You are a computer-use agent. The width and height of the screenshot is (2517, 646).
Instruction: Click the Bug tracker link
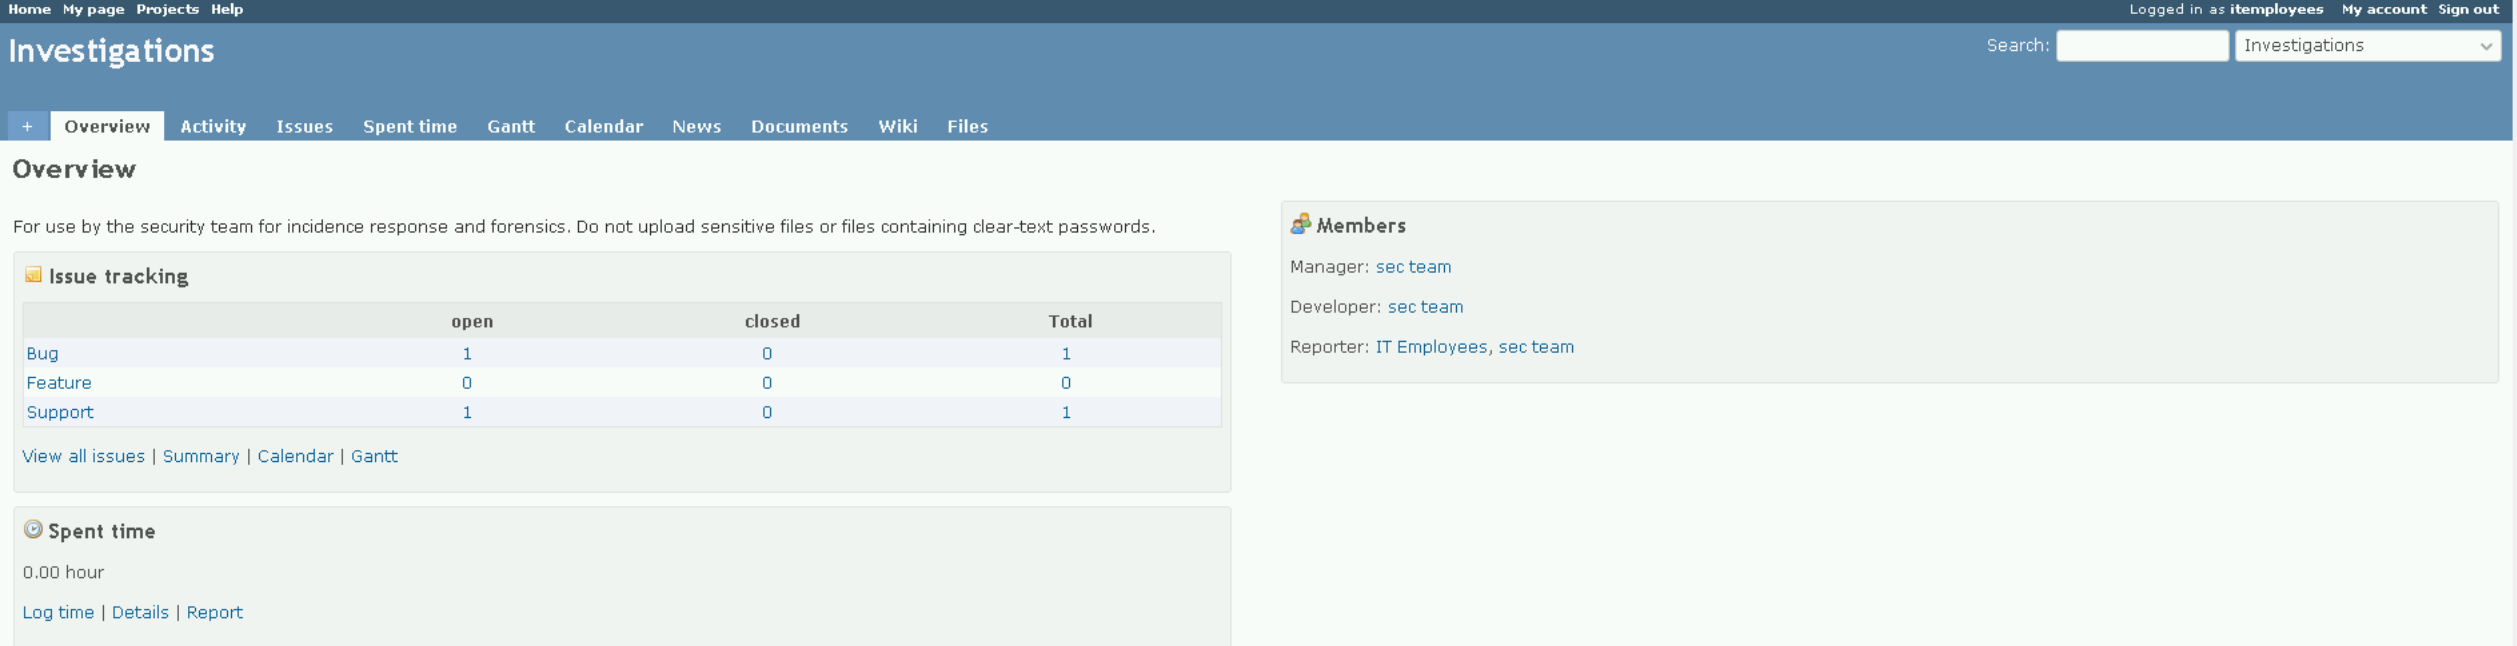point(42,354)
